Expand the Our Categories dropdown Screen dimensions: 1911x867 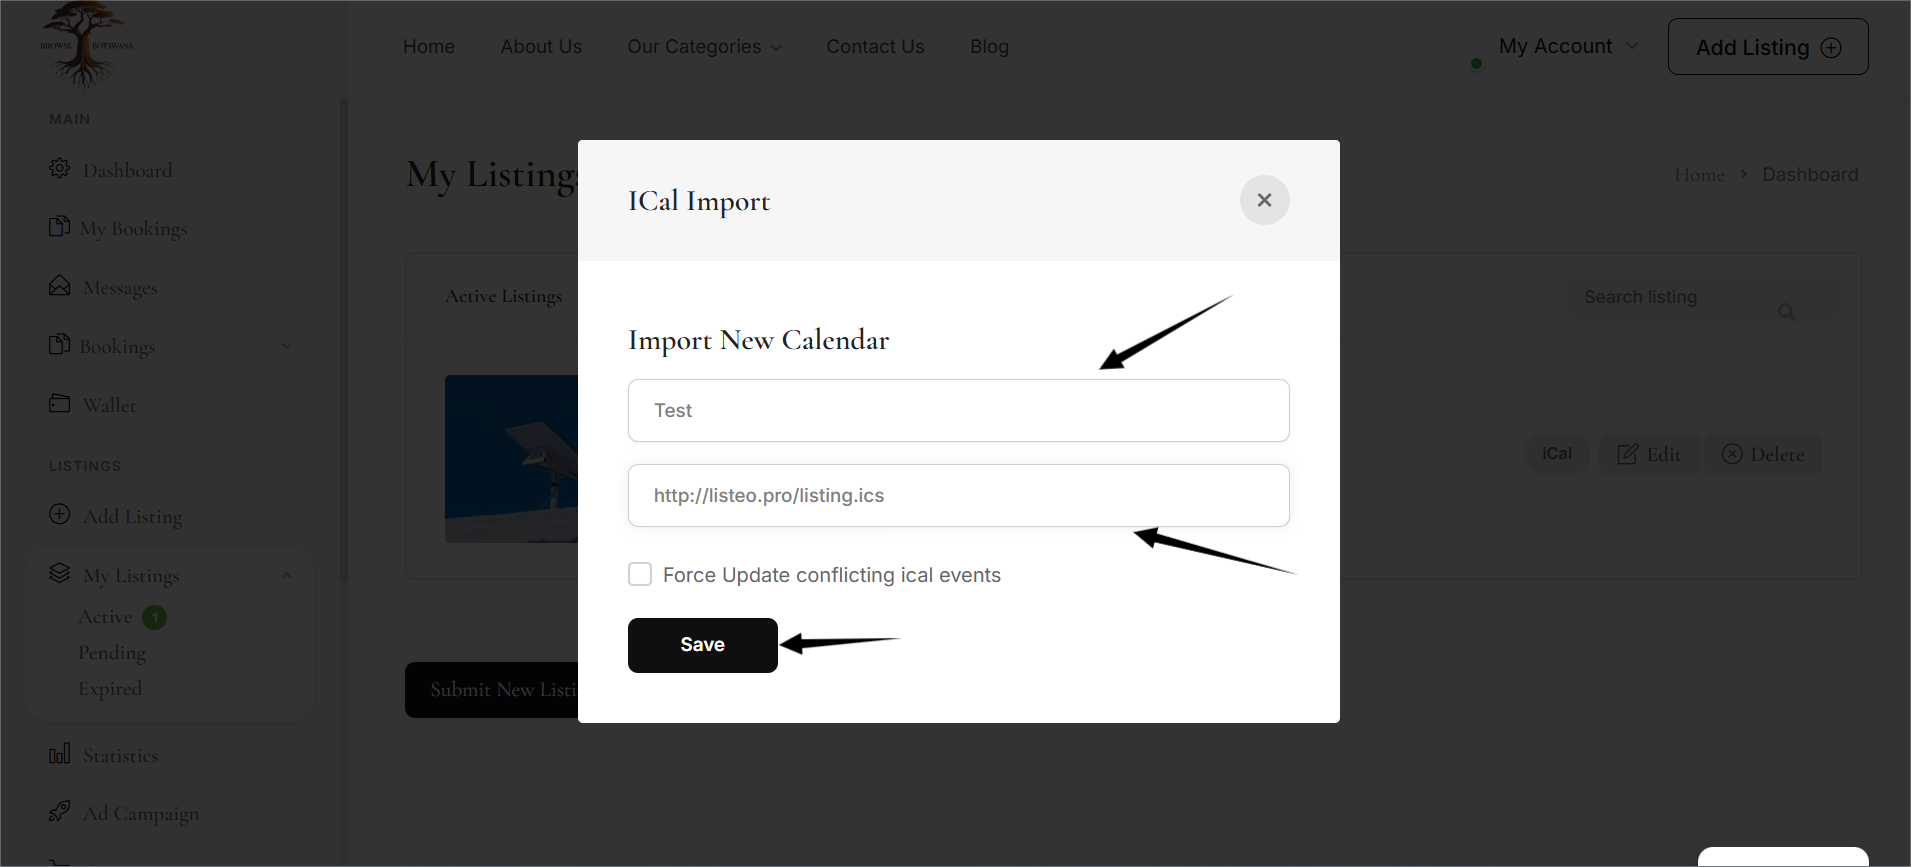(x=704, y=47)
